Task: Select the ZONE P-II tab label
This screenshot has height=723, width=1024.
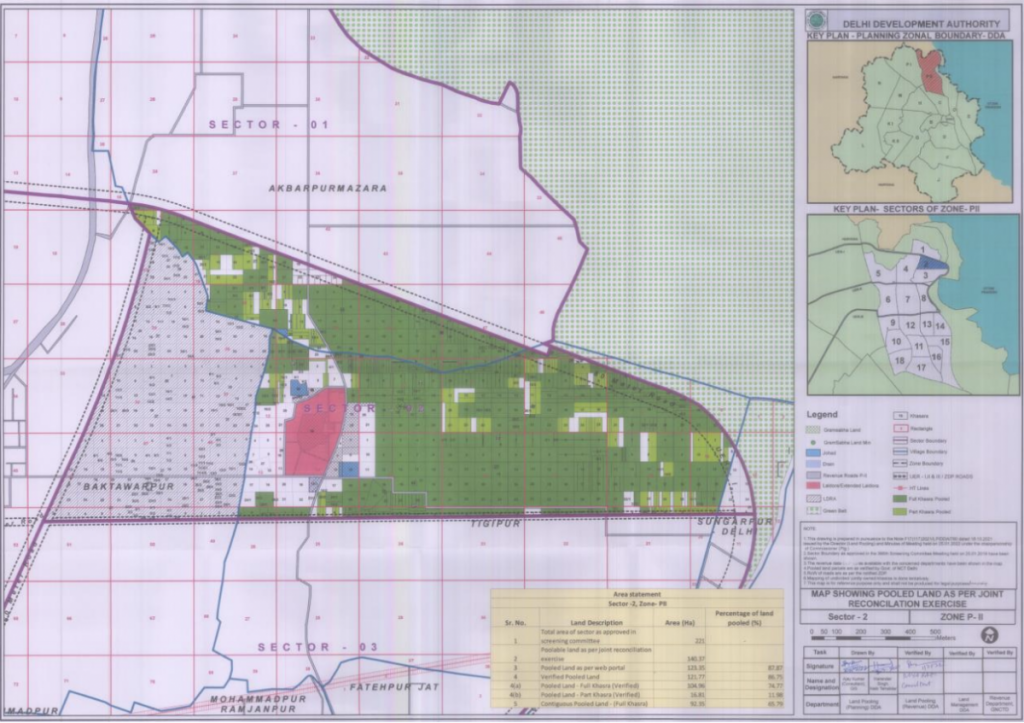Action: point(962,616)
